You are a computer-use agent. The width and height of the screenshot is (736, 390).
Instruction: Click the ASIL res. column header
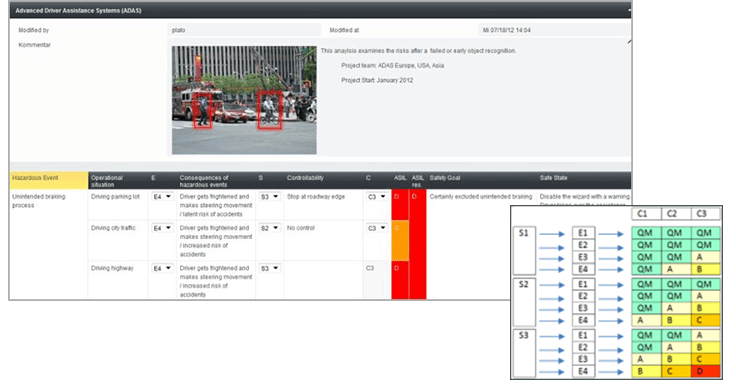point(417,181)
